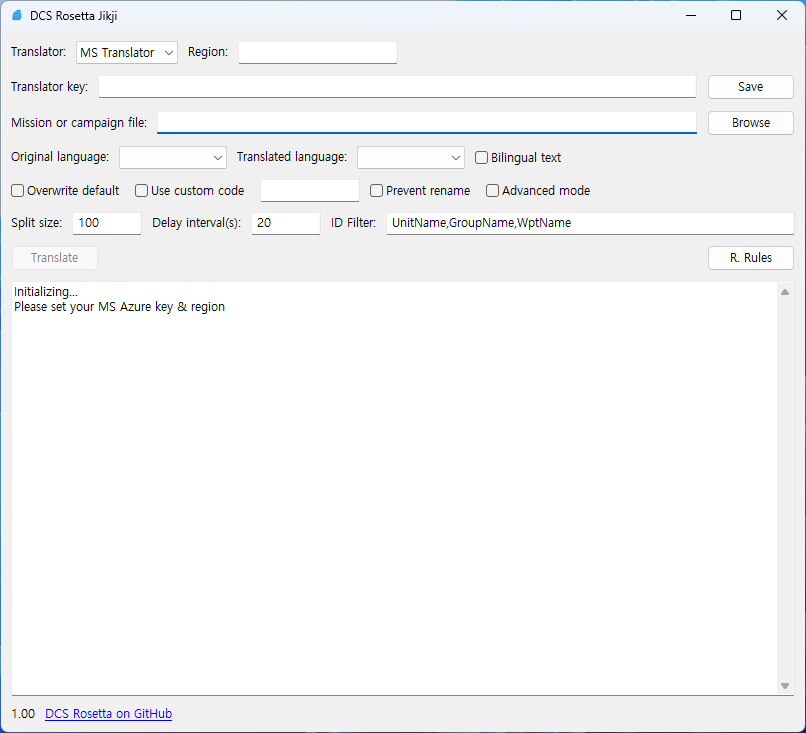Click the ID Filter field
This screenshot has height=733, width=806.
pyautogui.click(x=590, y=222)
